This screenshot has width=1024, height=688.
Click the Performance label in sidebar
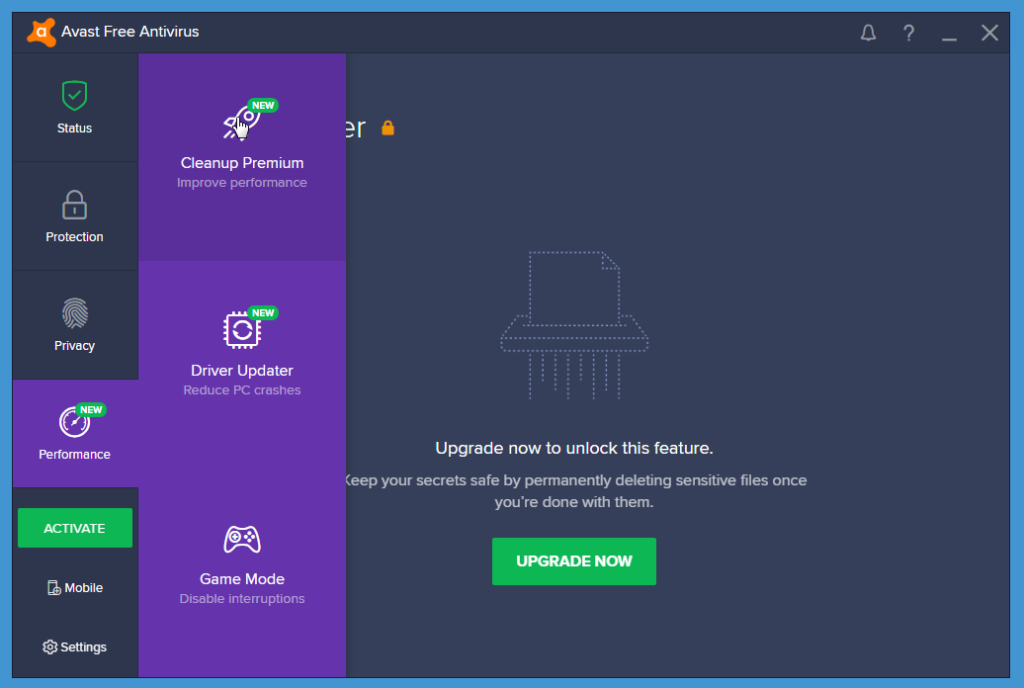tap(74, 454)
